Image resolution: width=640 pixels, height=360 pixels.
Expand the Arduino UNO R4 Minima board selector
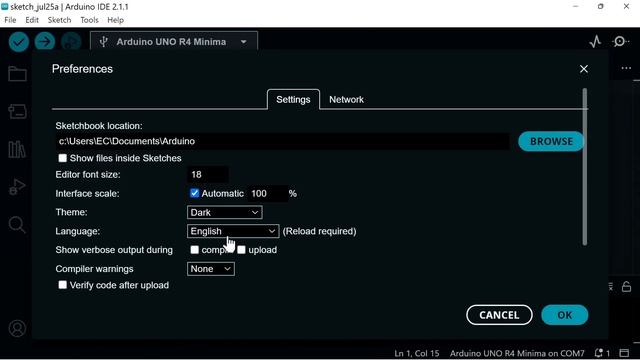174,42
